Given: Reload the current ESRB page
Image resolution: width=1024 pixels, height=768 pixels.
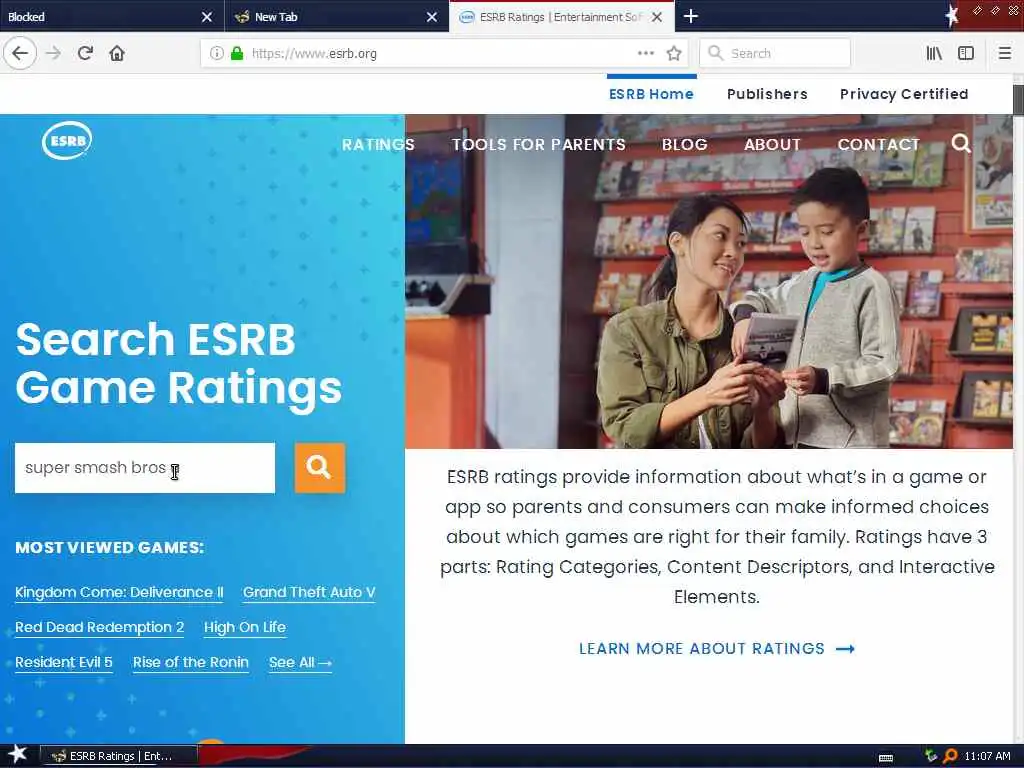Looking at the screenshot, I should [x=85, y=53].
